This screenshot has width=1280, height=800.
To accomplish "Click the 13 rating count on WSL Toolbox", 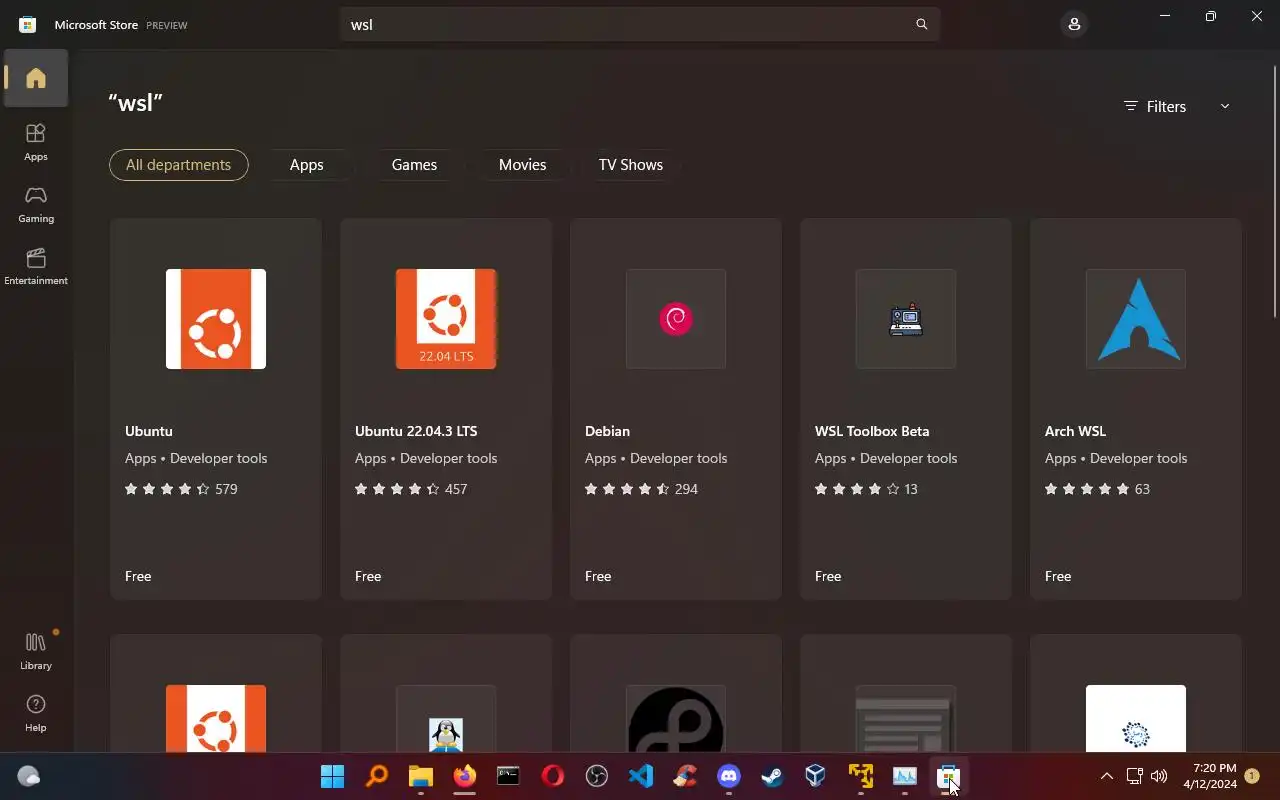I will coord(910,489).
